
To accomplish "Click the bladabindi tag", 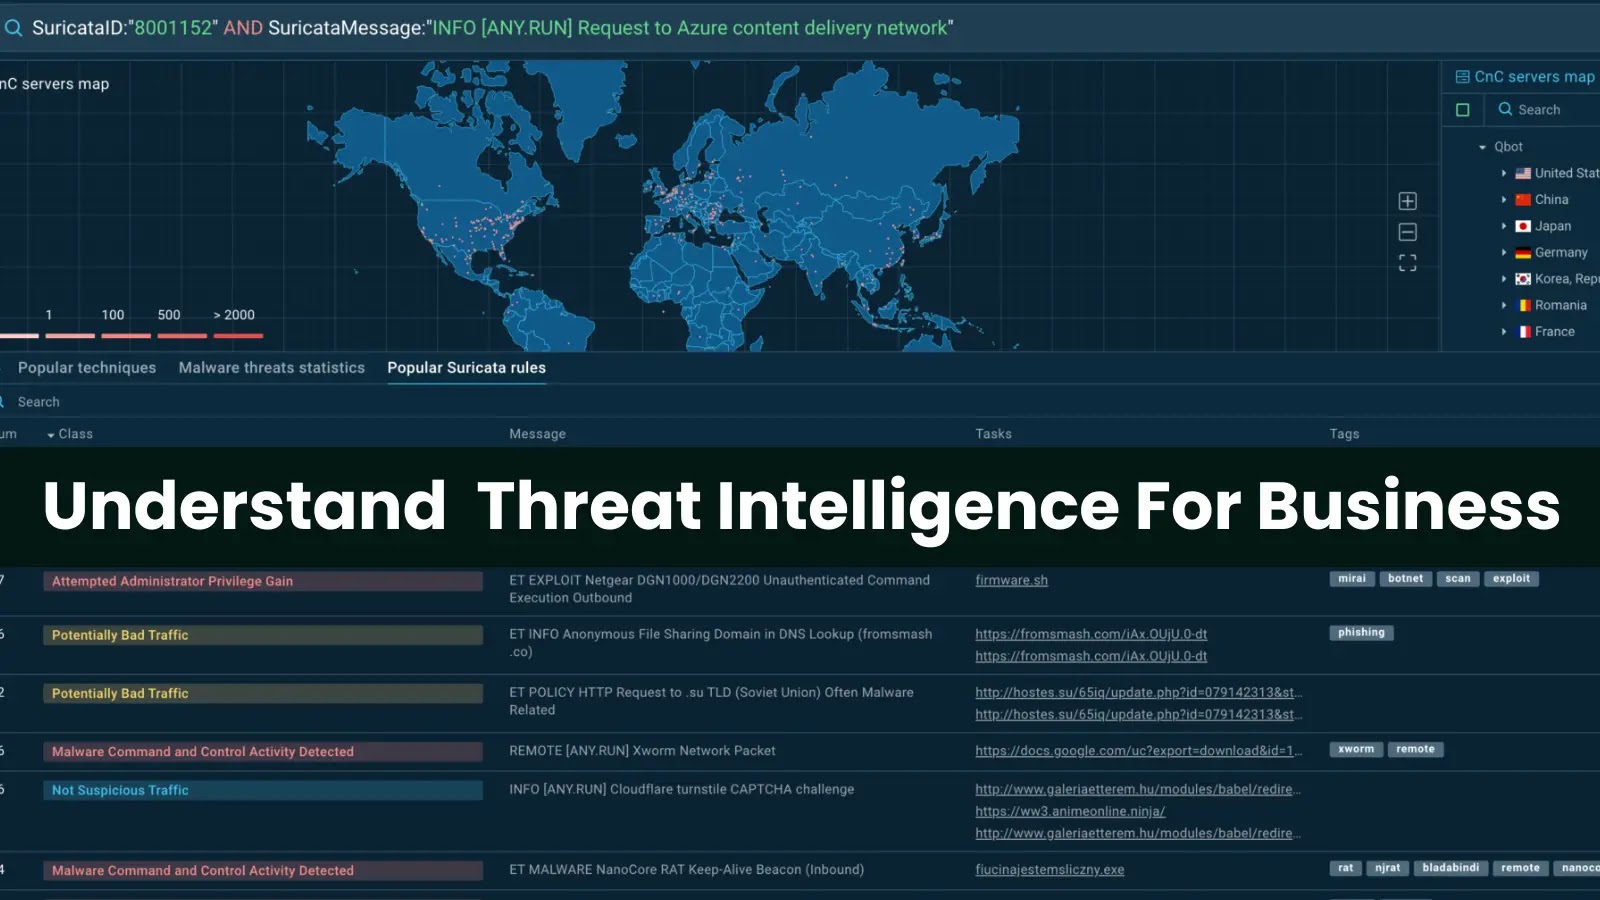I will click(x=1450, y=868).
